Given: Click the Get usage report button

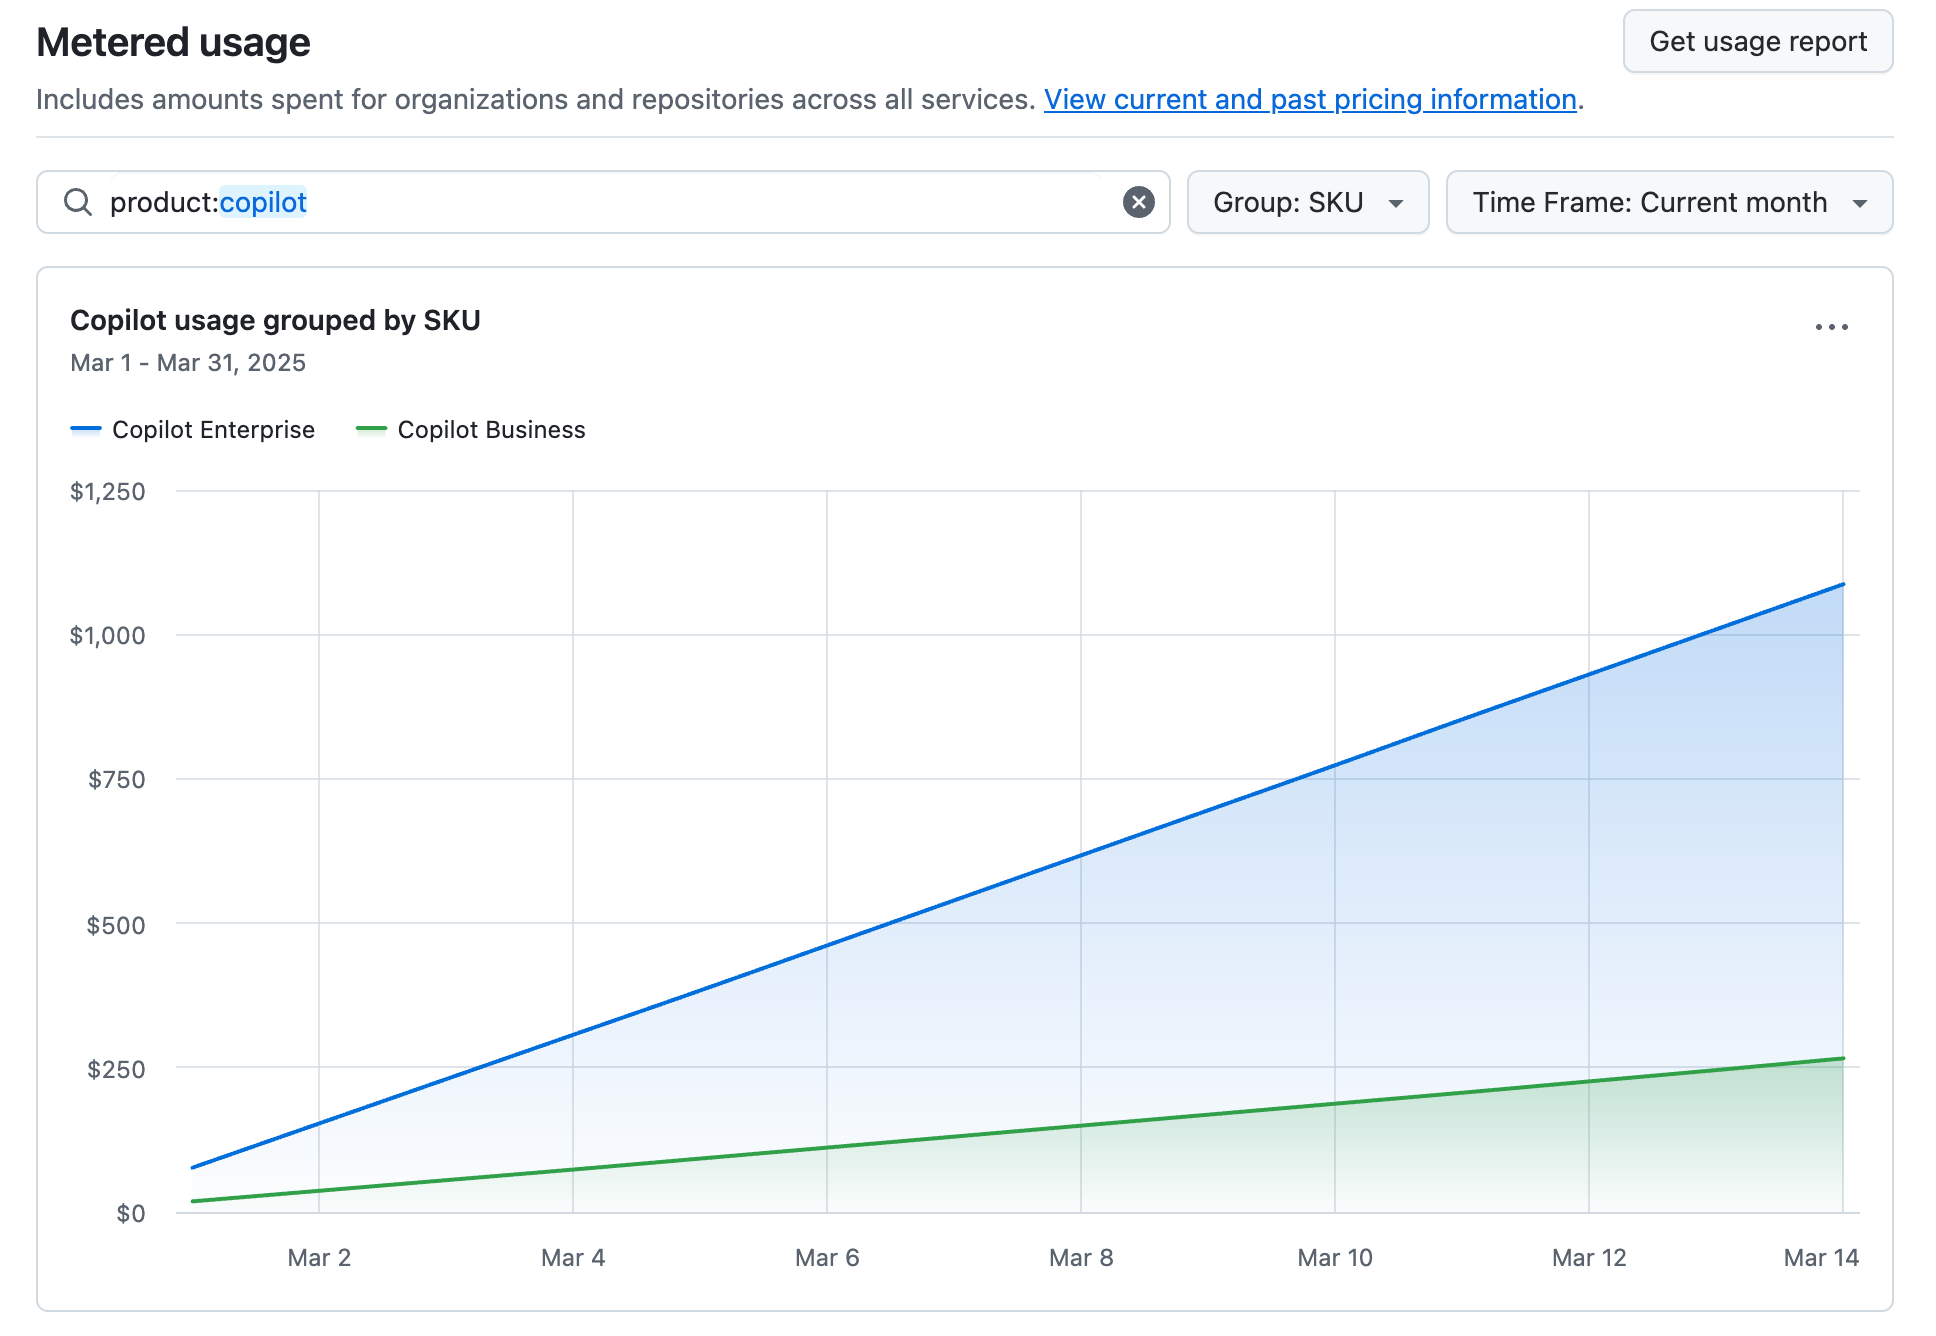Looking at the screenshot, I should click(x=1757, y=41).
